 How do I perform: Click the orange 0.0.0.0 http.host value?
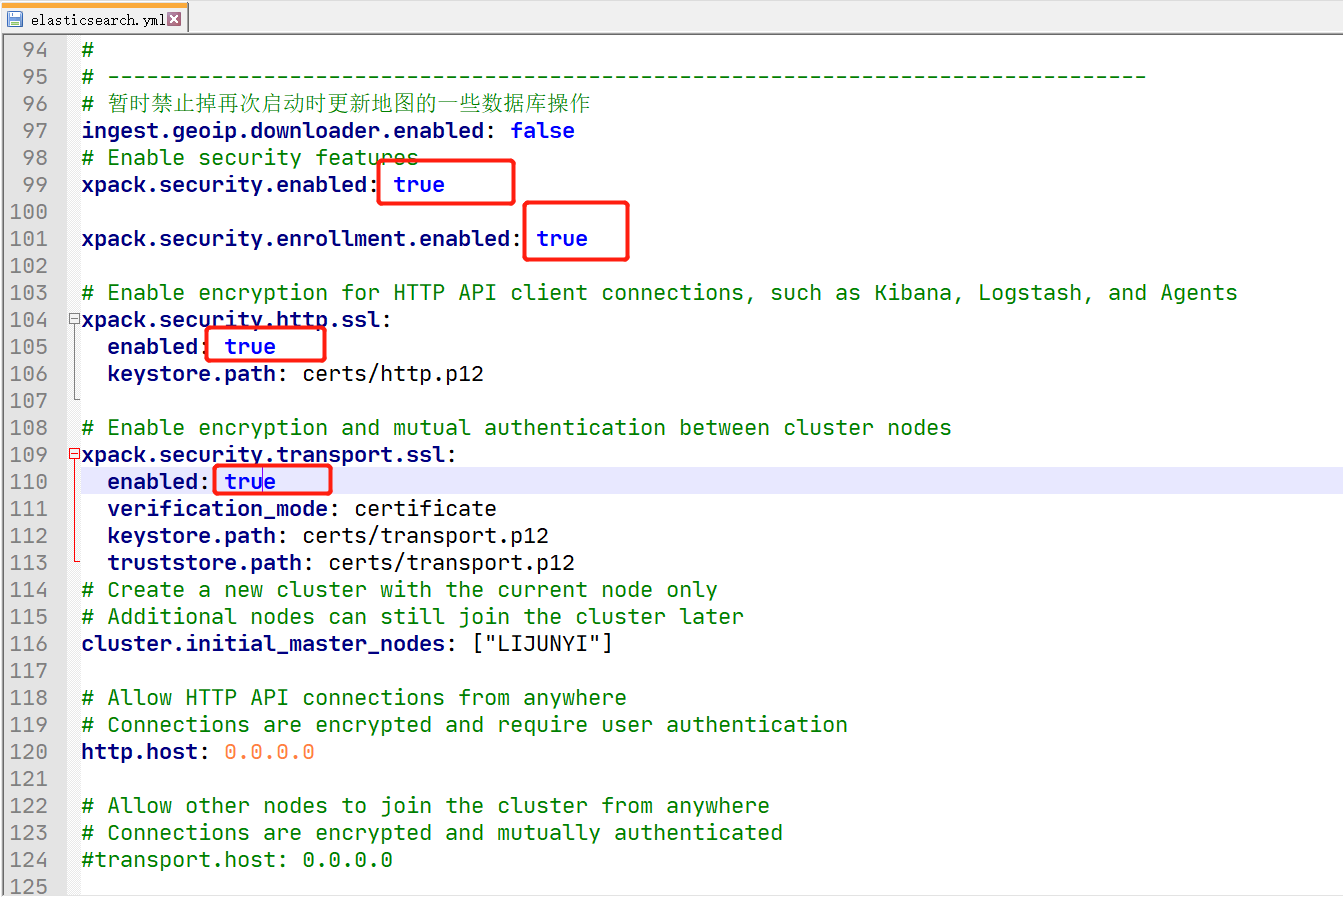point(269,752)
